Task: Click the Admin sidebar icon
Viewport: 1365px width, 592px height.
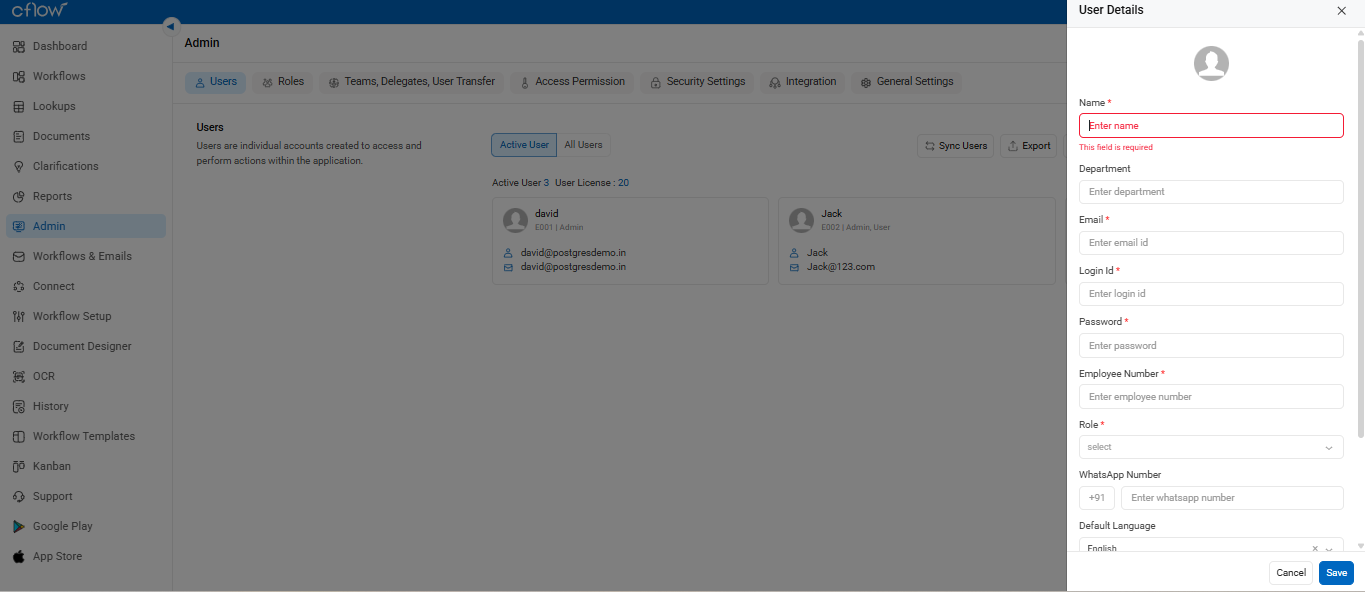Action: click(19, 226)
